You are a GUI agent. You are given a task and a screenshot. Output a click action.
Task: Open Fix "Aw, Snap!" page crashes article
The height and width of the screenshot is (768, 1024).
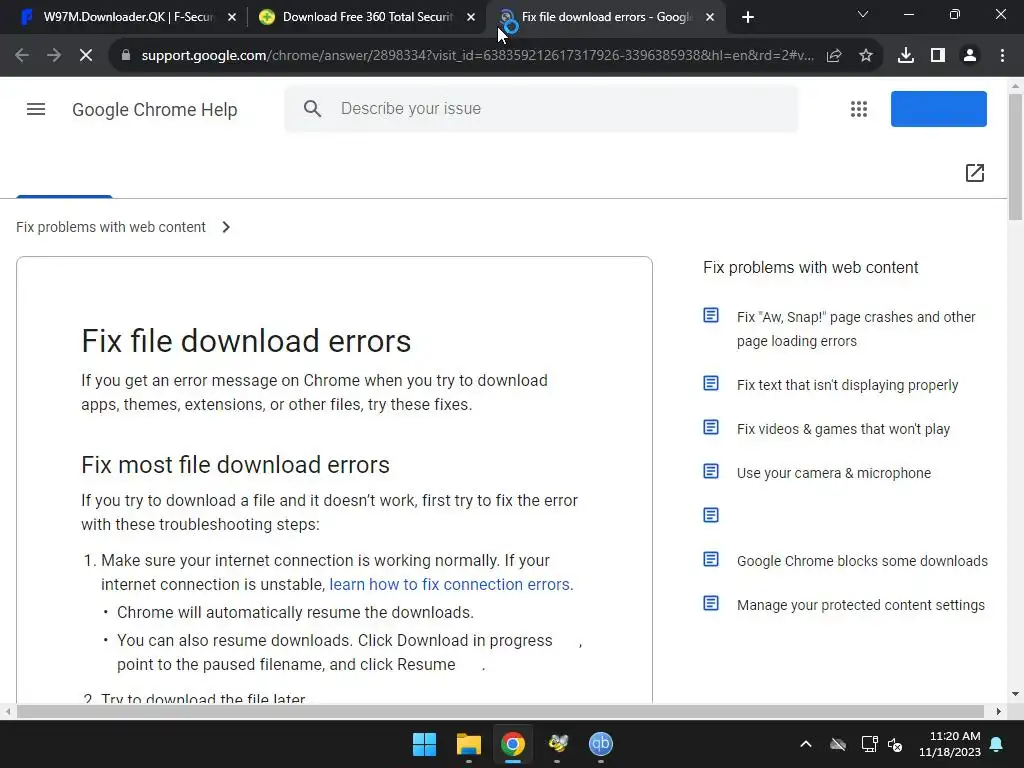(856, 328)
